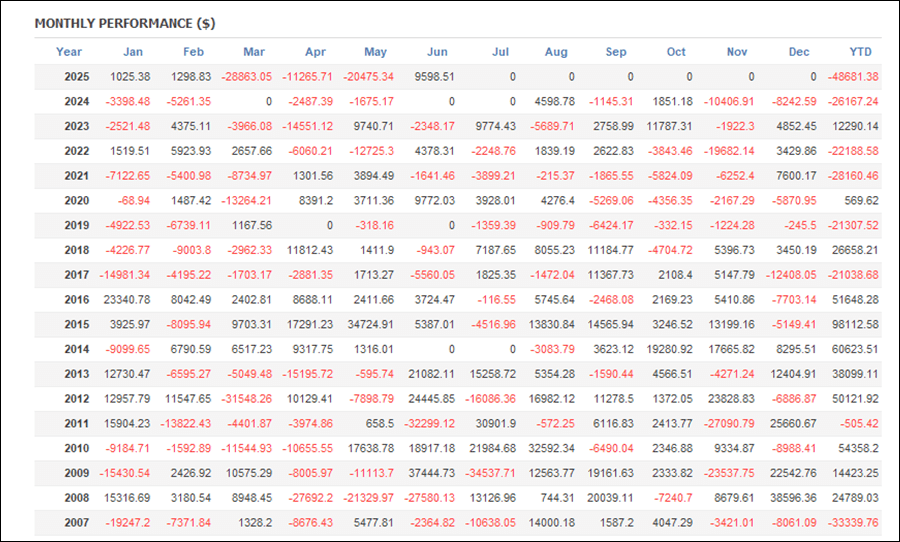Screen dimensions: 900x542
Task: Select 2009 Jun value 37444.73
Action: point(432,473)
